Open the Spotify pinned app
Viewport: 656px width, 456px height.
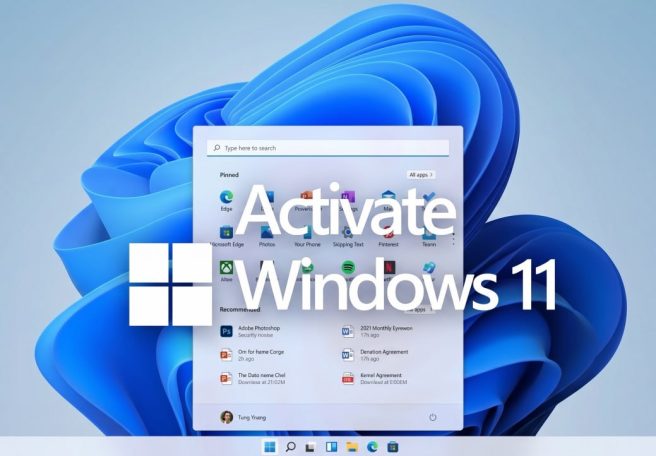[348, 267]
